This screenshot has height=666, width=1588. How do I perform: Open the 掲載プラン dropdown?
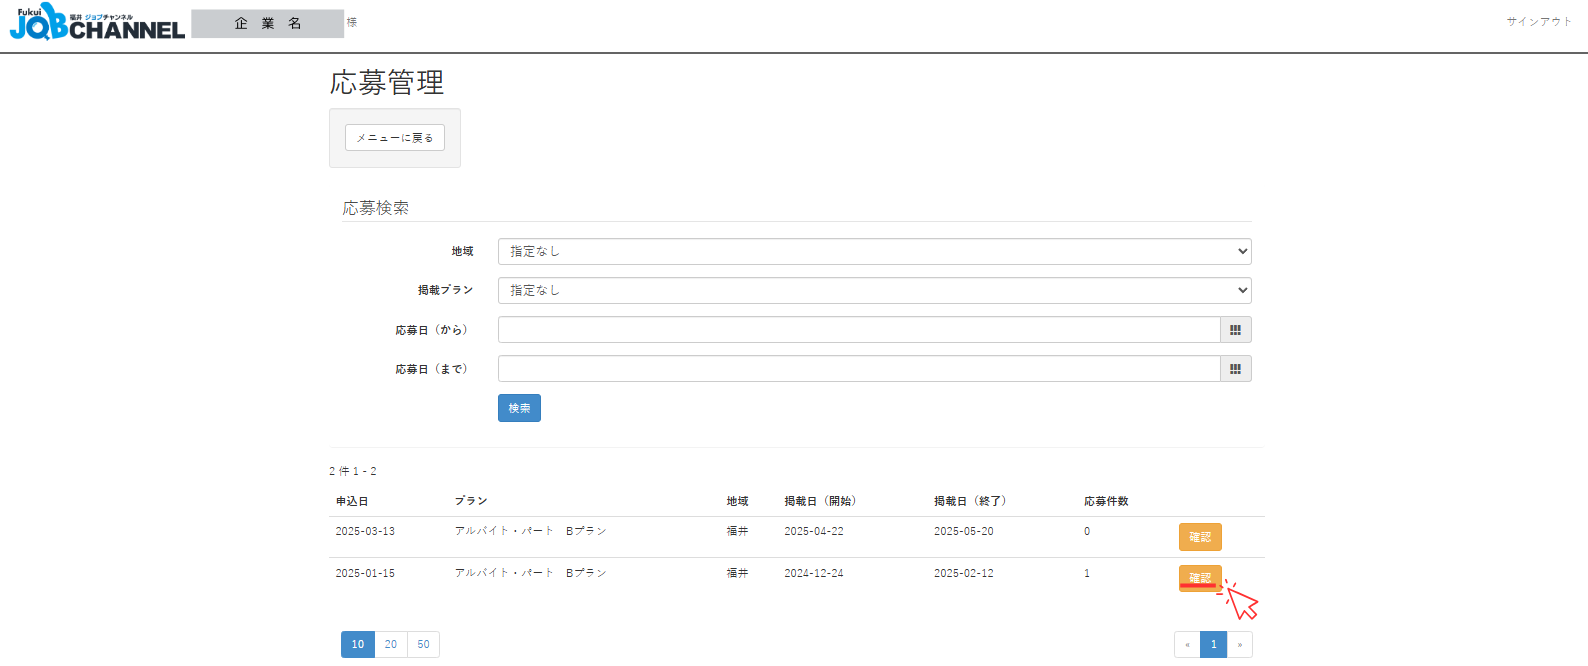(875, 290)
